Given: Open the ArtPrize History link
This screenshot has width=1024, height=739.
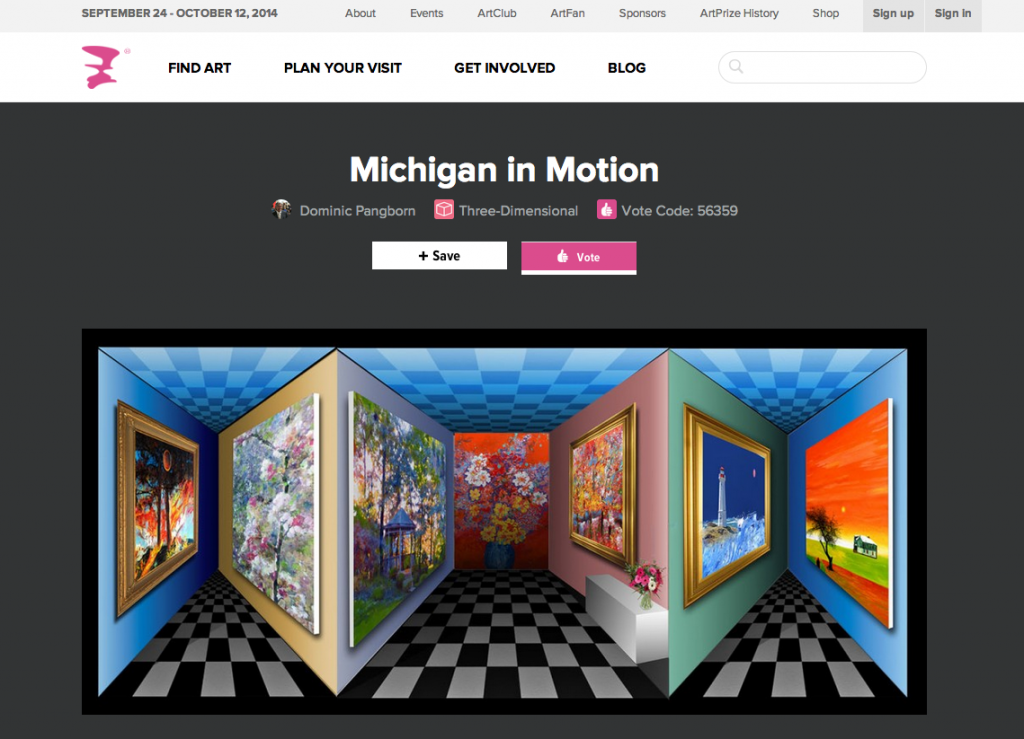Looking at the screenshot, I should click(x=739, y=13).
